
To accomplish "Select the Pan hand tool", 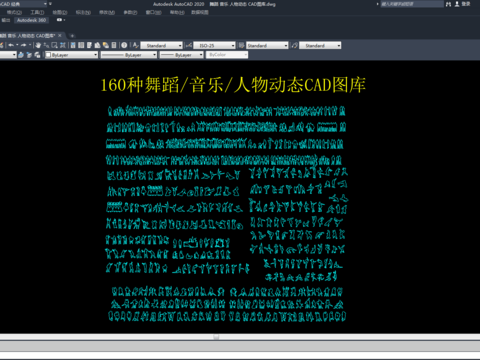I will pyautogui.click(x=38, y=45).
